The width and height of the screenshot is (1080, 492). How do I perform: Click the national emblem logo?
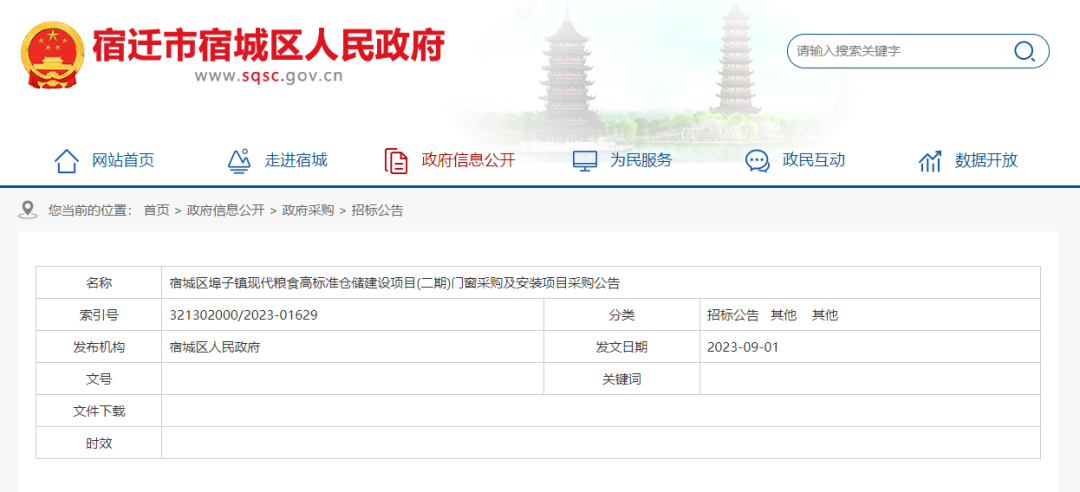[52, 55]
